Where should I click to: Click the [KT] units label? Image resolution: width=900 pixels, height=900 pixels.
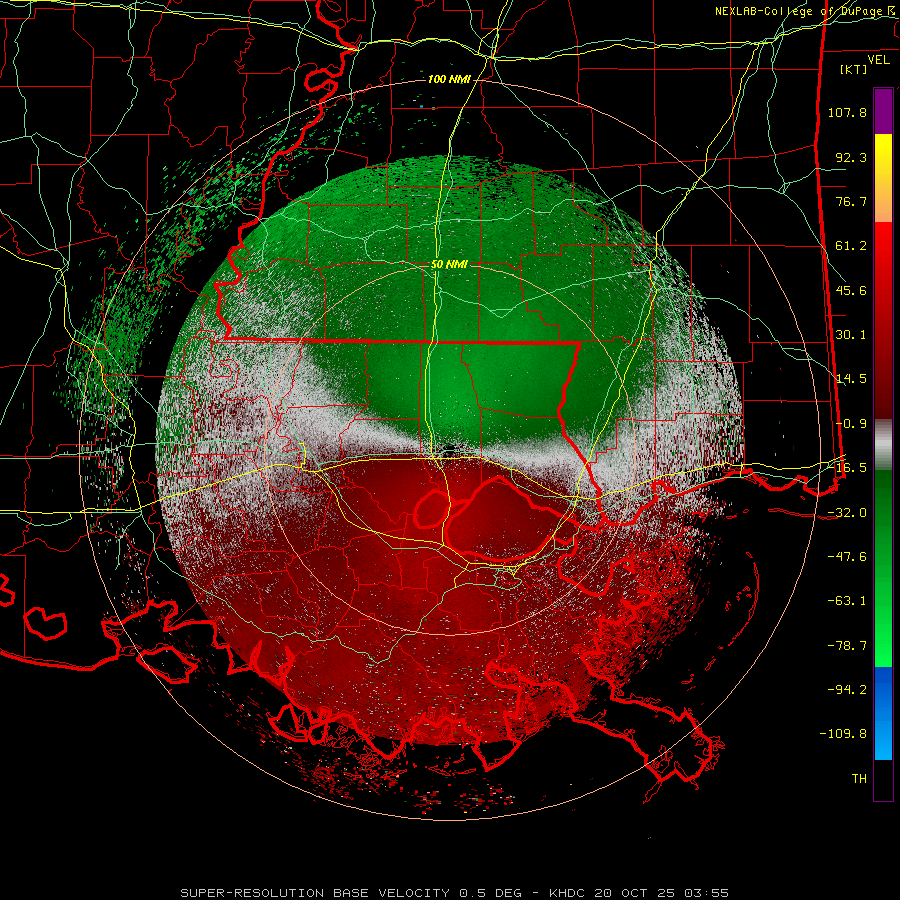pyautogui.click(x=854, y=69)
